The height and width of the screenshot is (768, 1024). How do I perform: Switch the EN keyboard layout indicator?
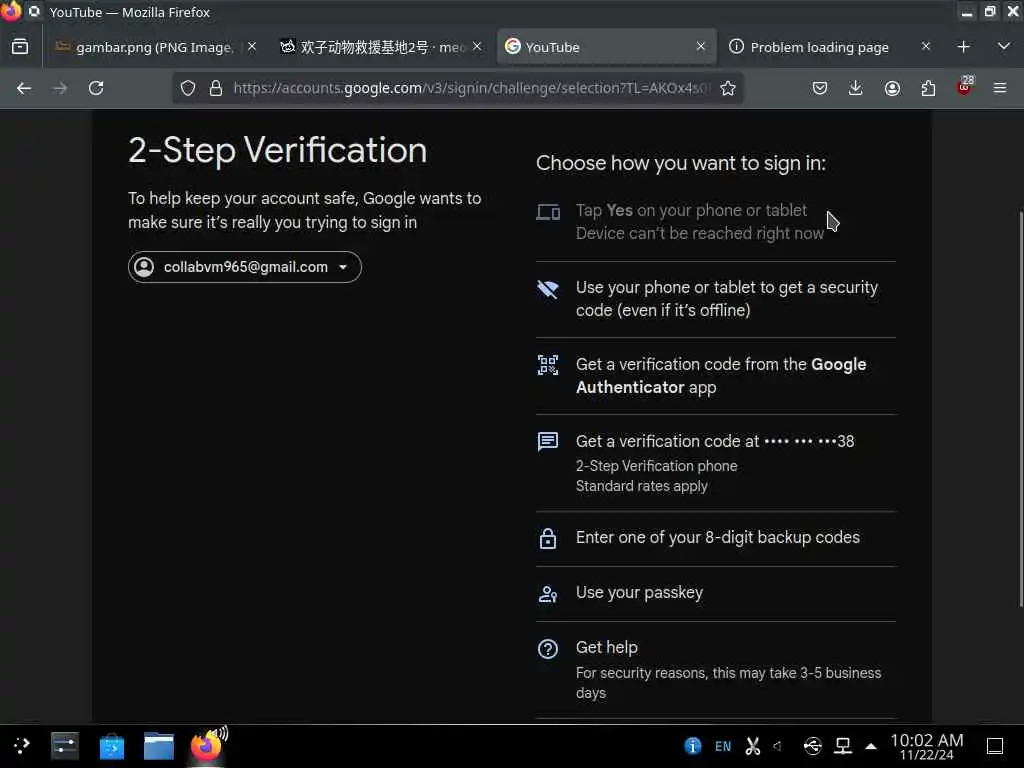(723, 746)
